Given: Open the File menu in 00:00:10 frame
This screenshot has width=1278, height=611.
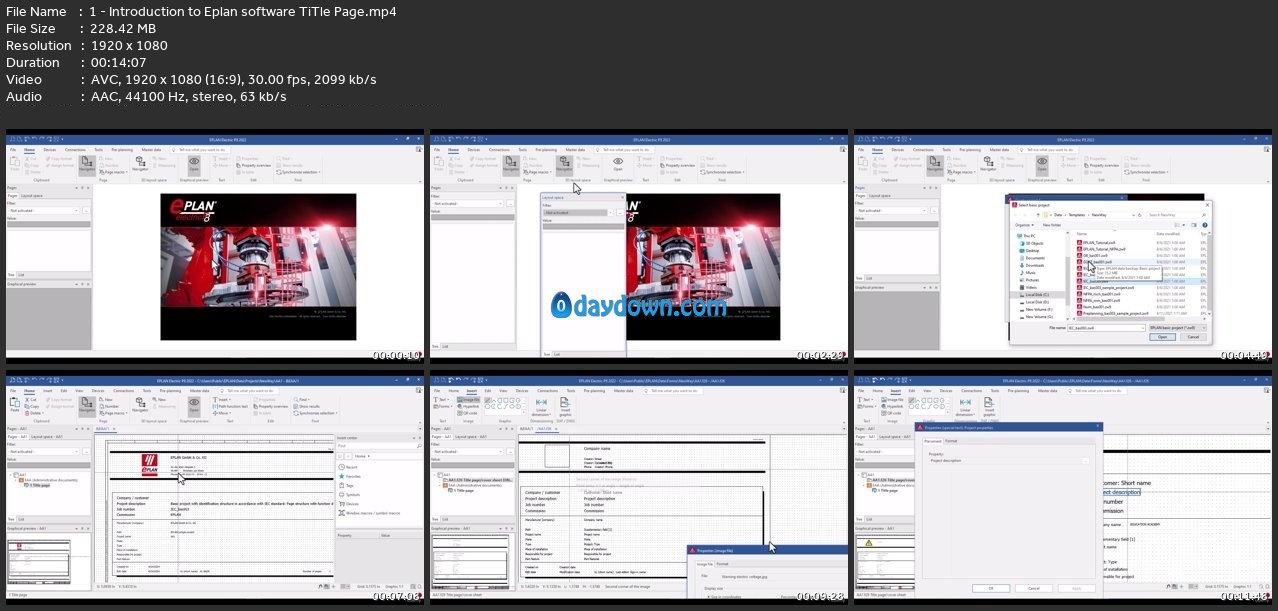Looking at the screenshot, I should (13, 150).
